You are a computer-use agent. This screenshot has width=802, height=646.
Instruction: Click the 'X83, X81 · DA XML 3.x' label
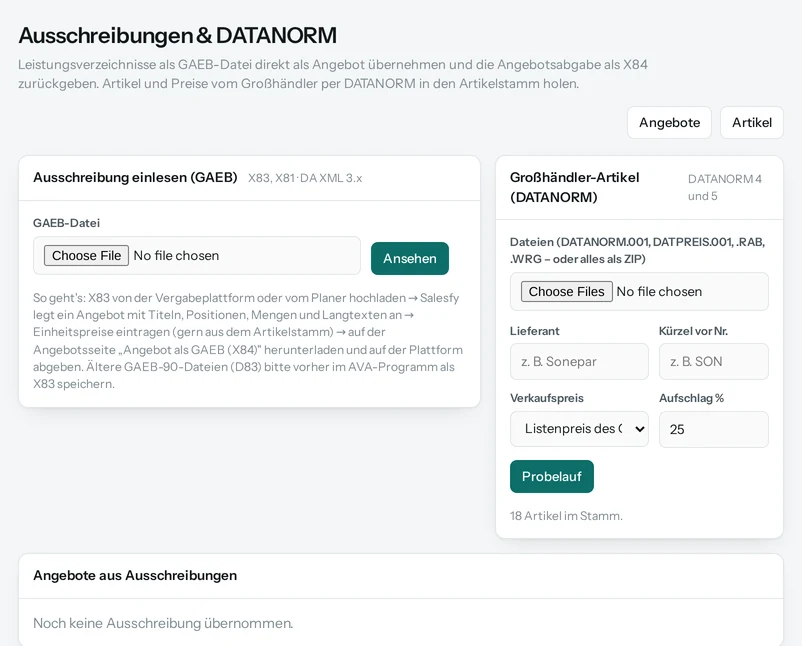click(305, 179)
